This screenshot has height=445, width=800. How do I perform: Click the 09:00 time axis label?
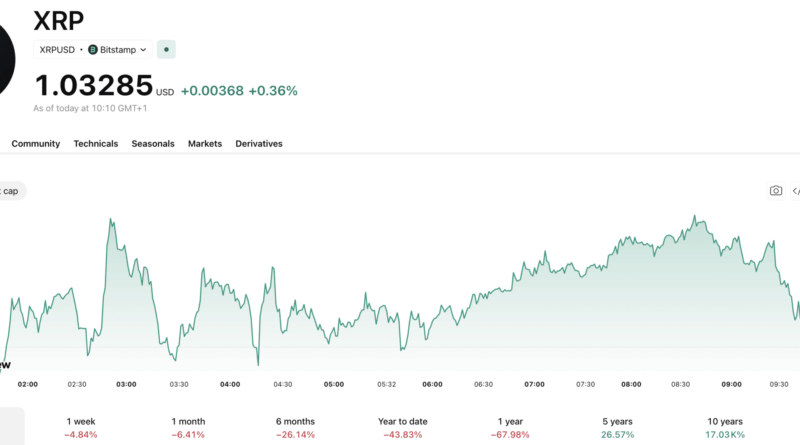click(731, 384)
